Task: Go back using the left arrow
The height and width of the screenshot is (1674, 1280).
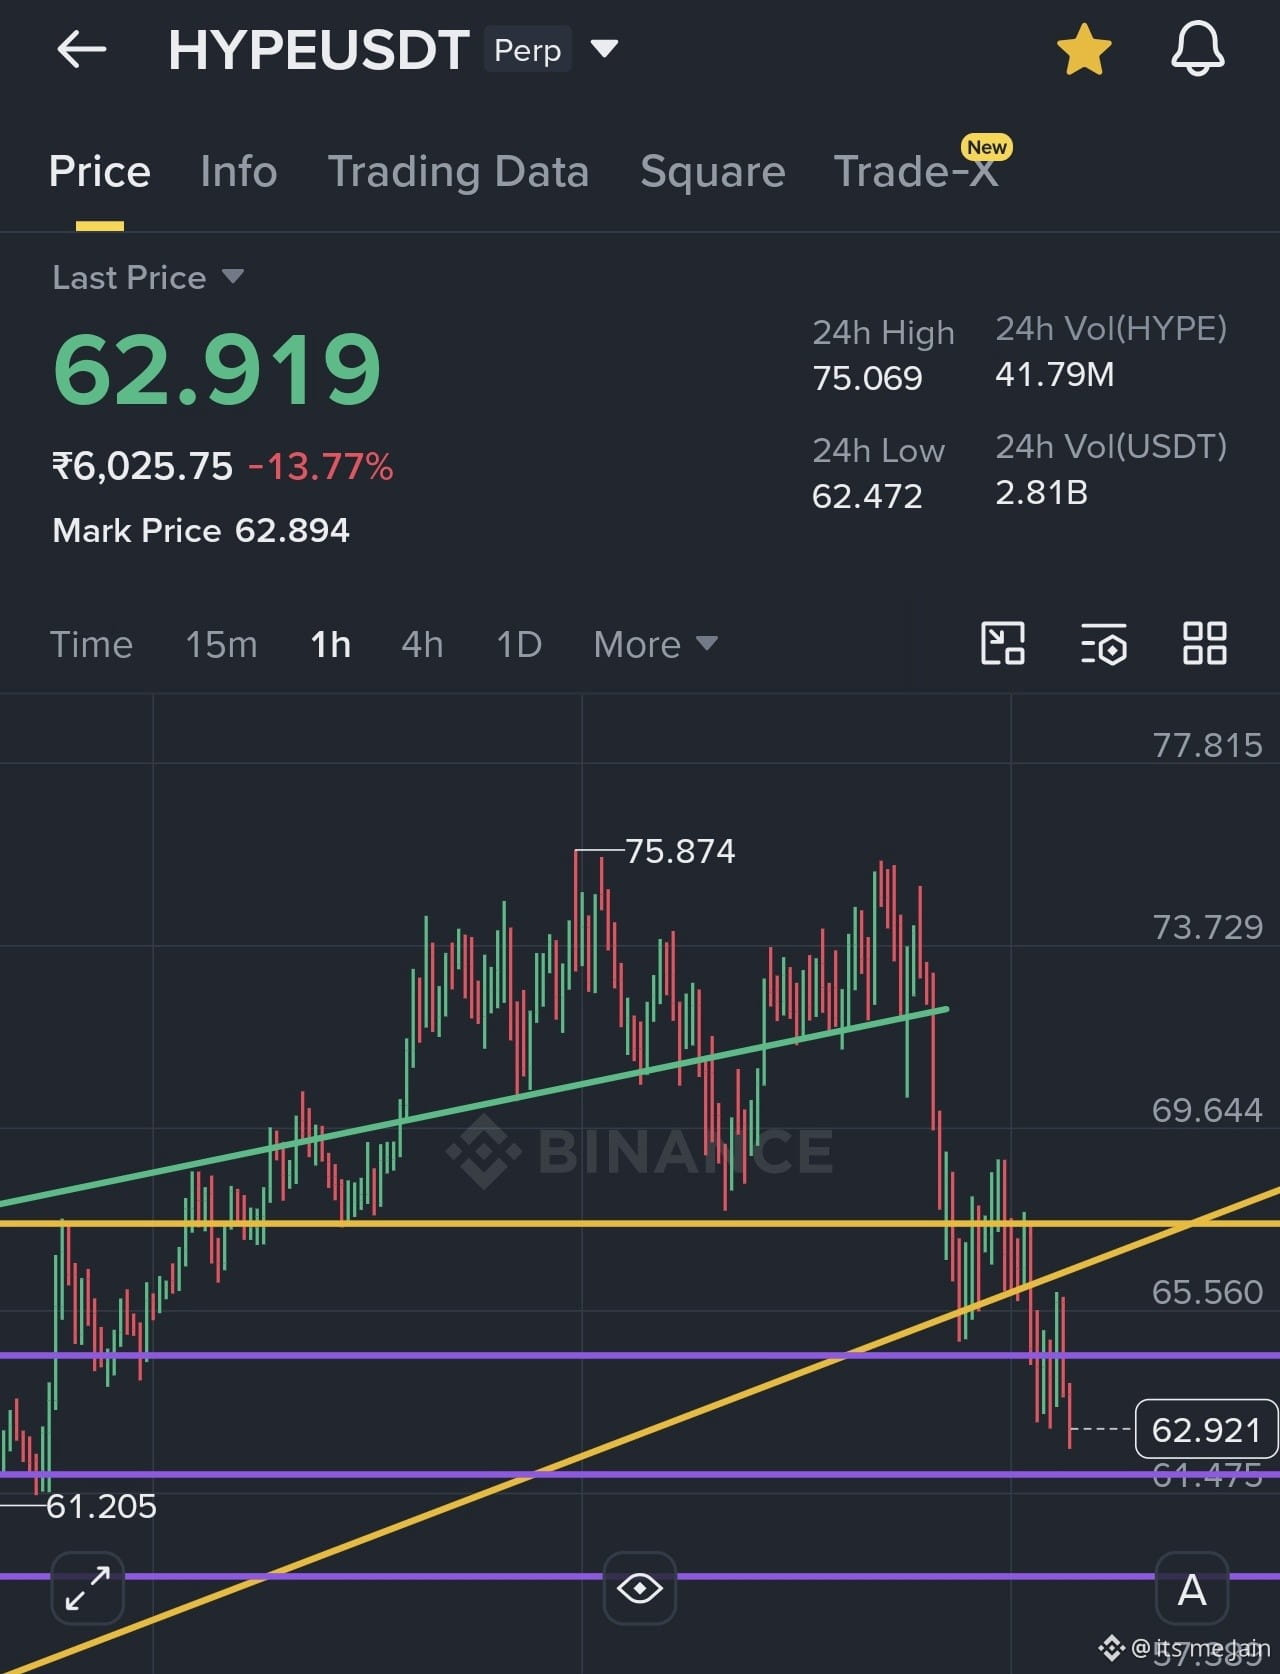Action: [82, 49]
